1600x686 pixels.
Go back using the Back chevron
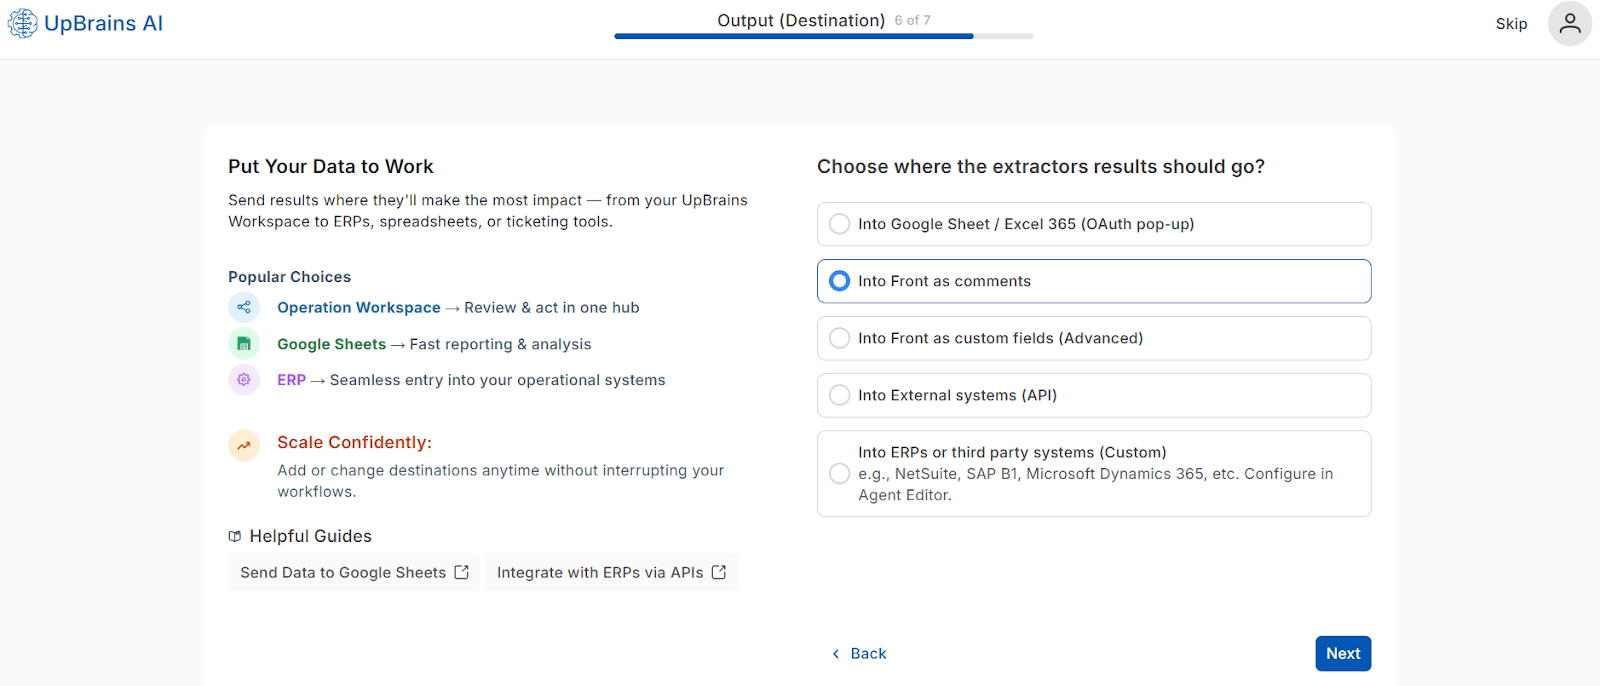837,654
